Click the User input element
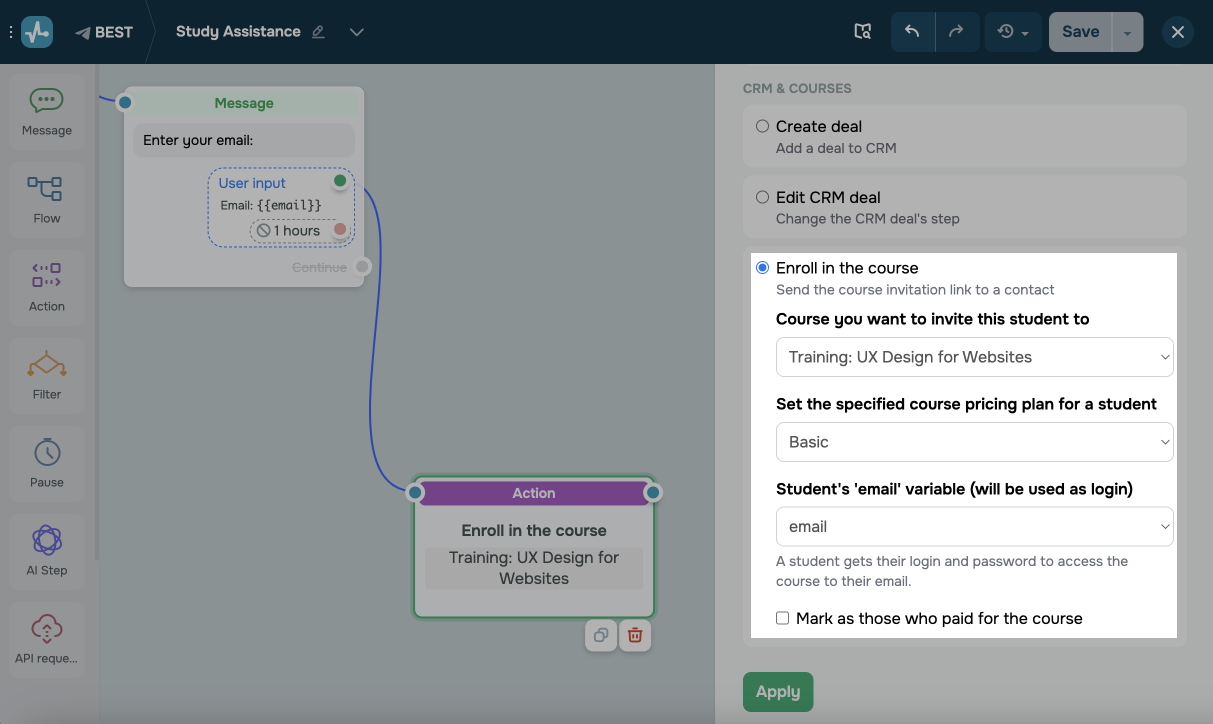1213x724 pixels. (x=280, y=206)
